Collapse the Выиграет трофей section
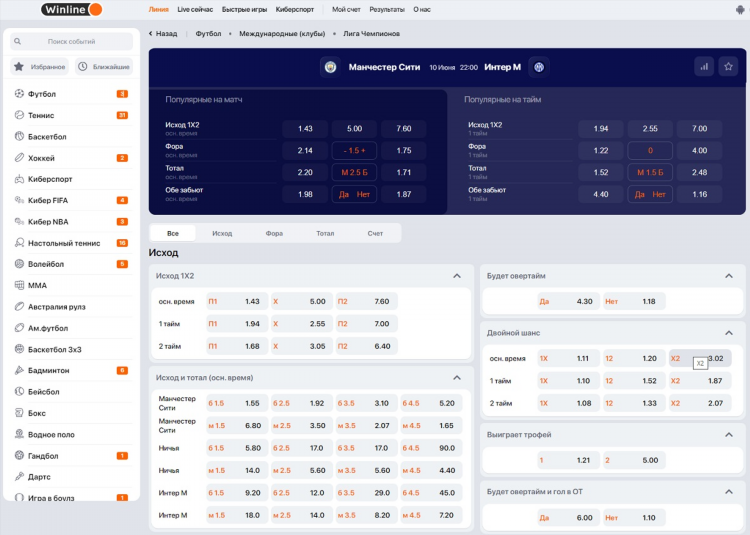This screenshot has height=535, width=750. click(729, 435)
